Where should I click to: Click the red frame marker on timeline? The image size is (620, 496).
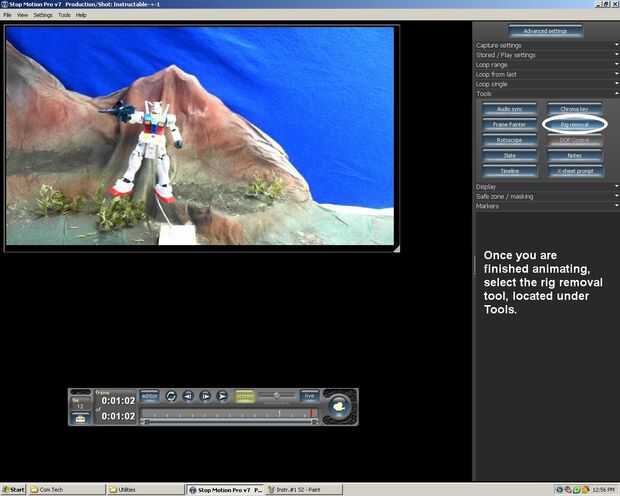(x=312, y=413)
